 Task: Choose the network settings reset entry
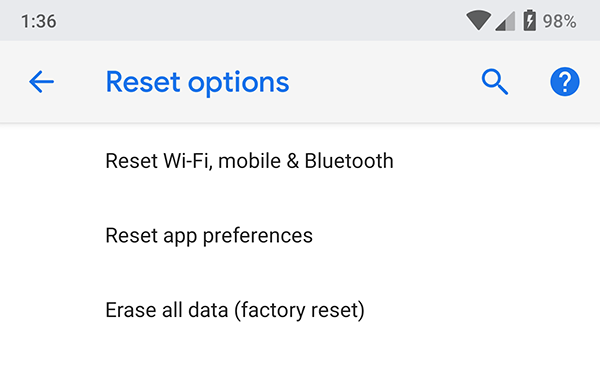click(300, 161)
